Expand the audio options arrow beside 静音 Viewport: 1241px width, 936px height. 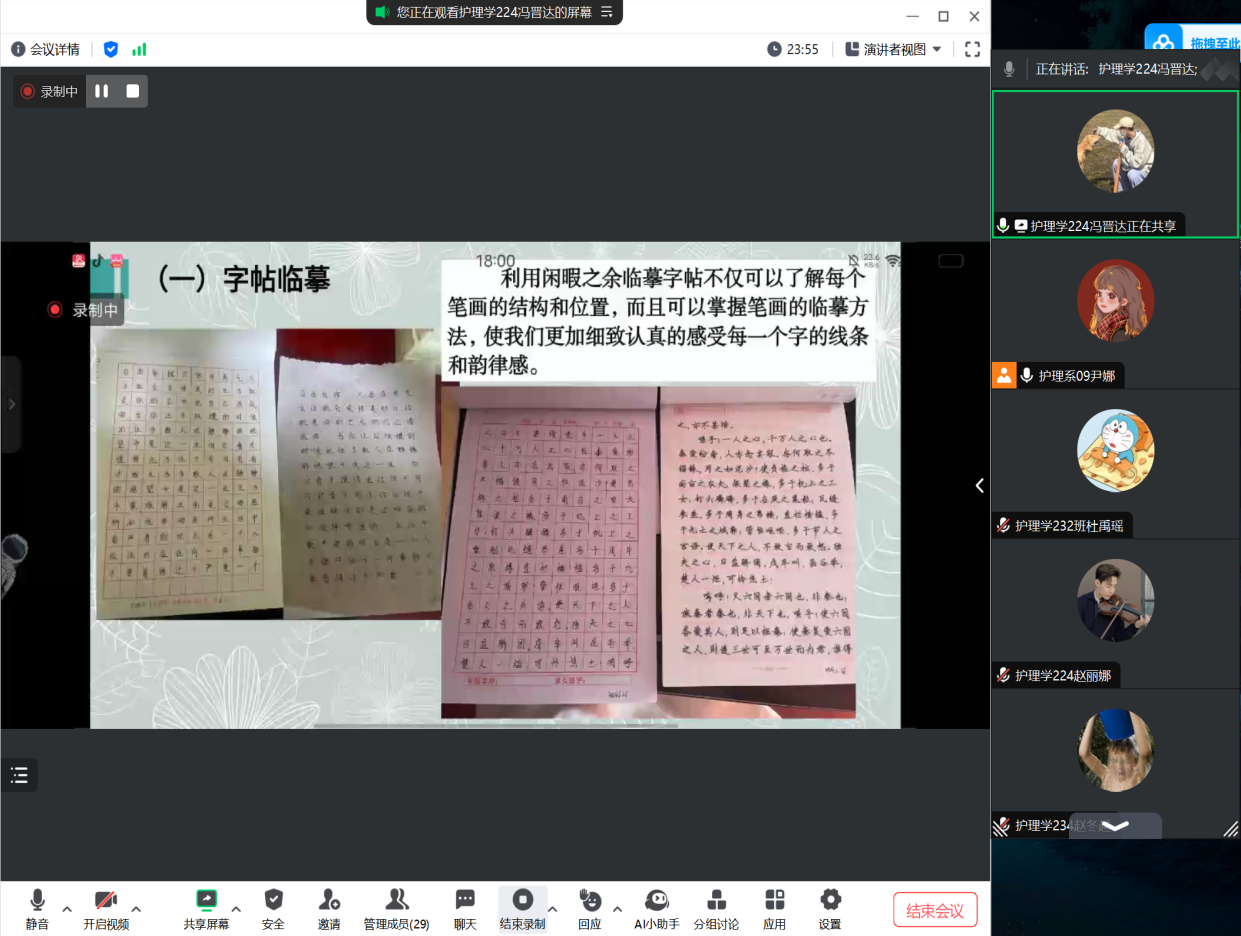coord(67,909)
